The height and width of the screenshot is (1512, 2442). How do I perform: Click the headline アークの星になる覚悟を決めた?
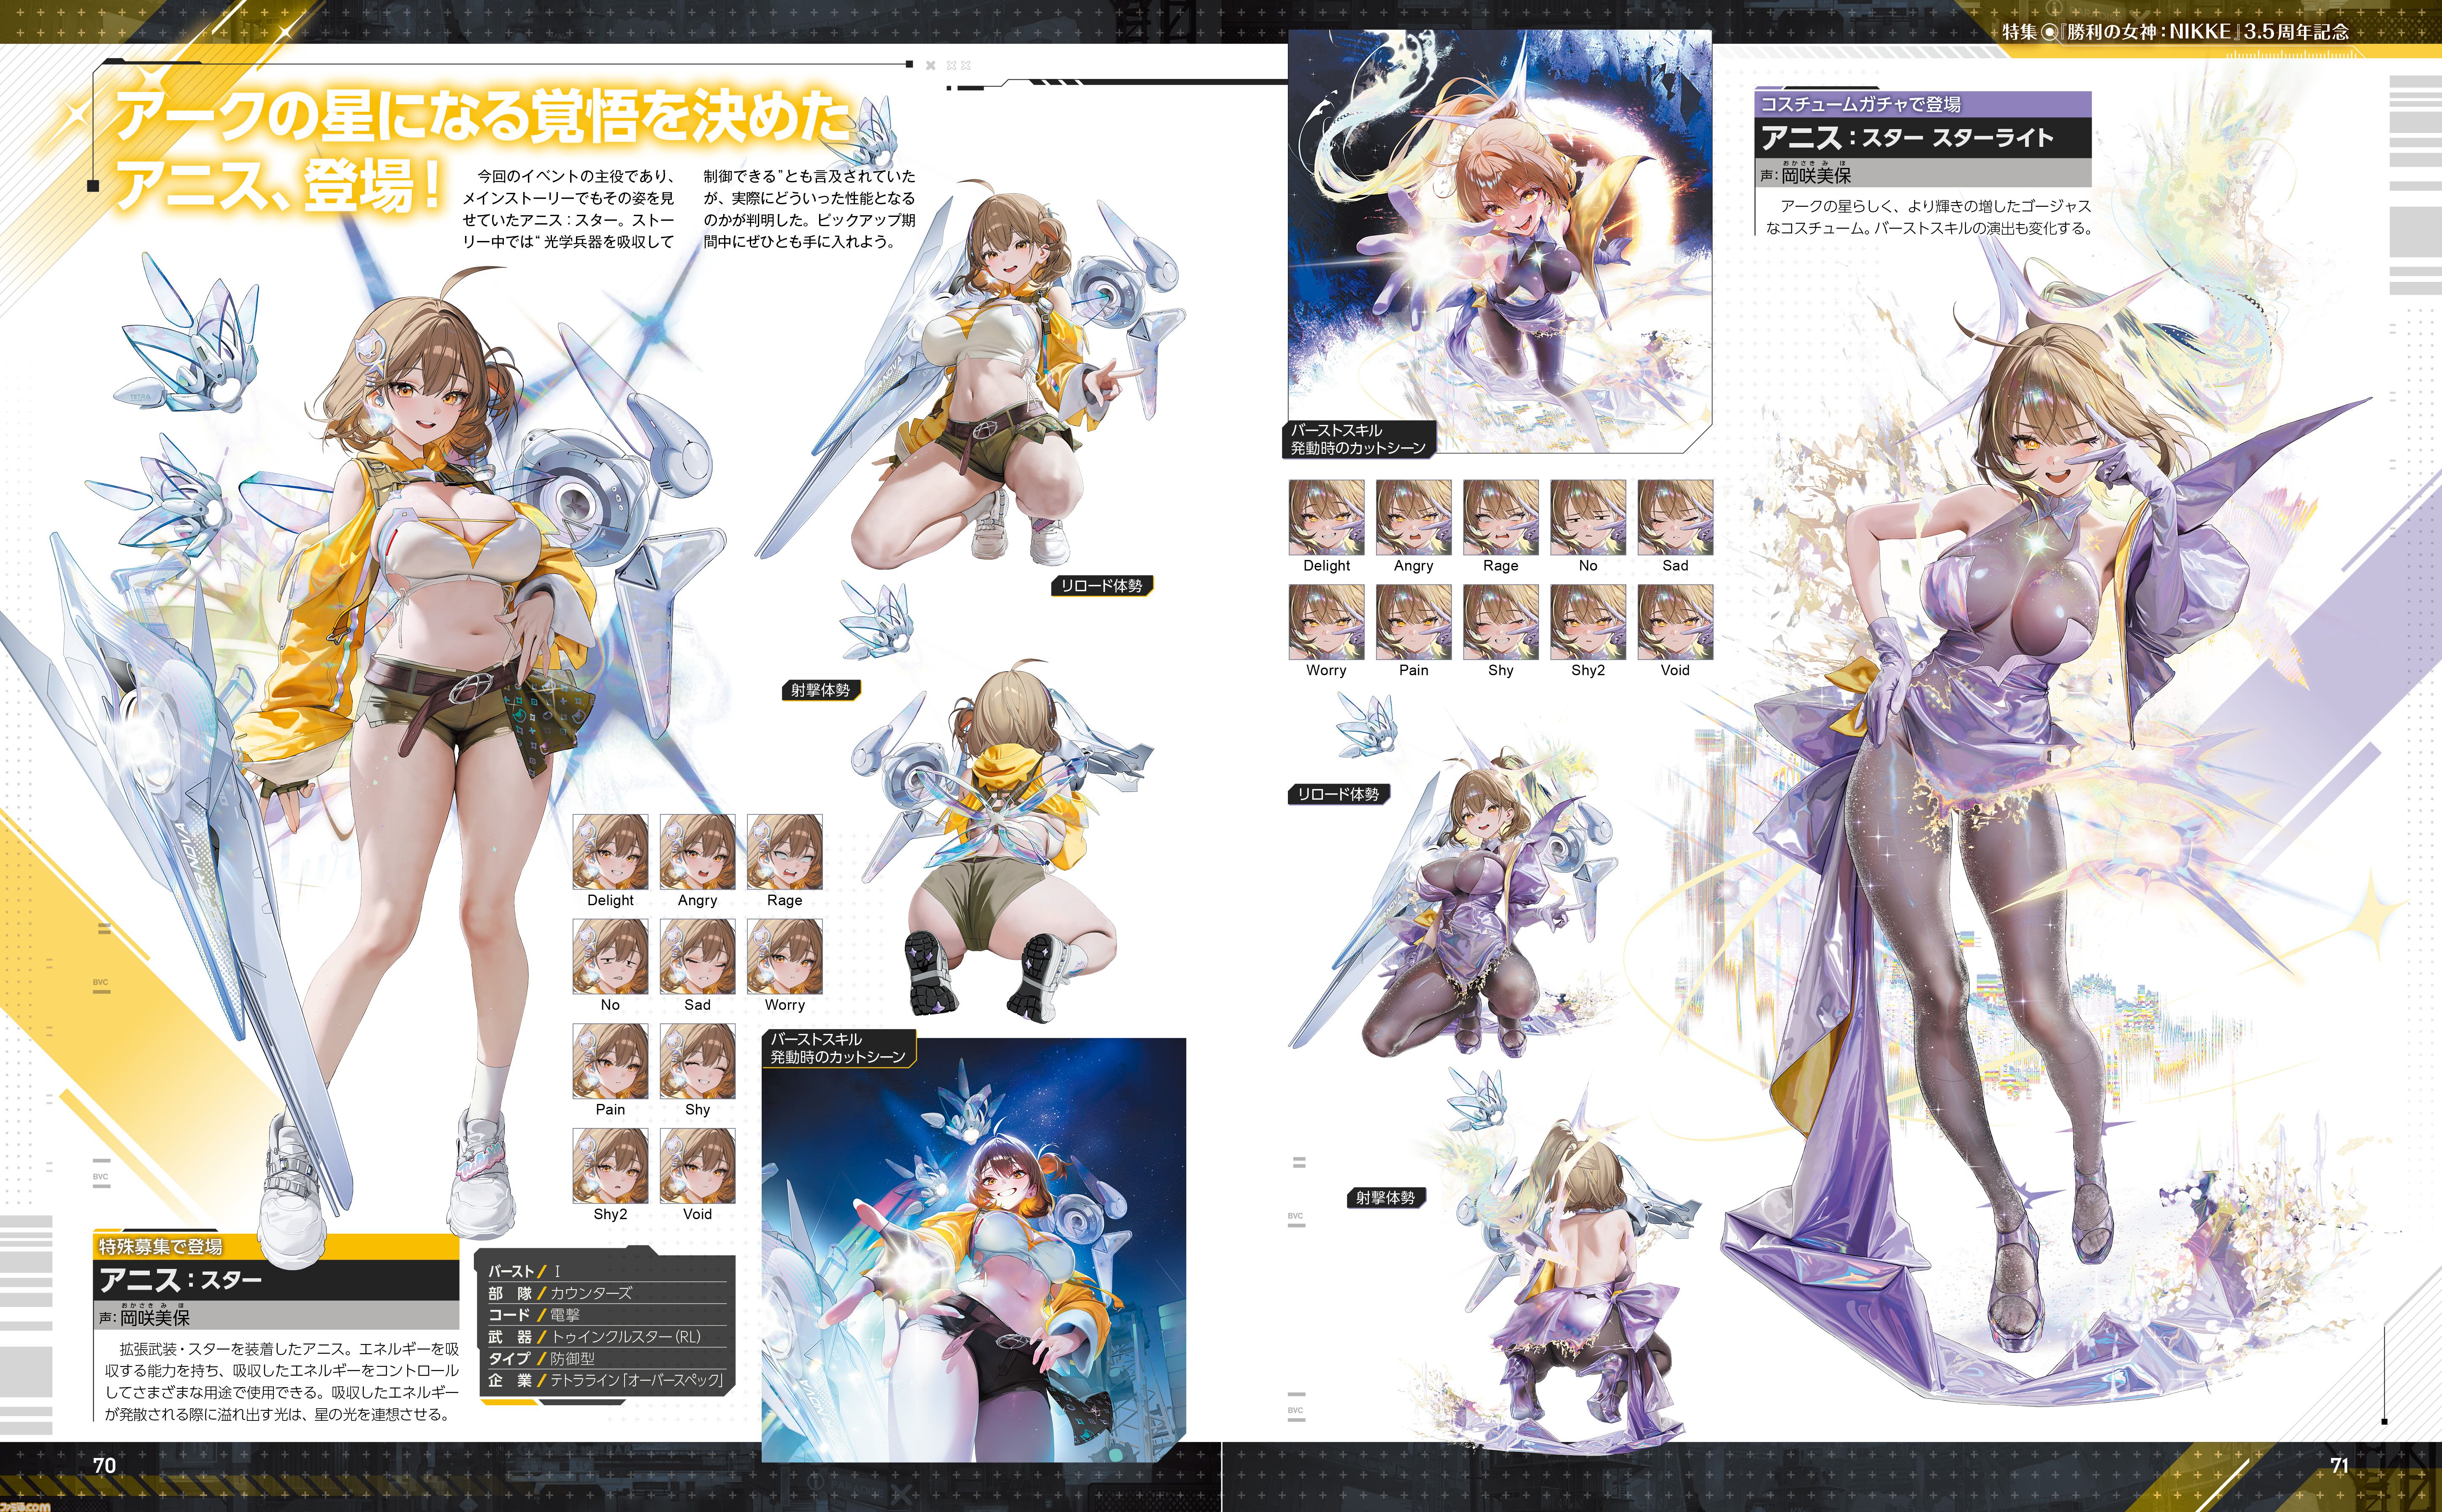point(482,115)
